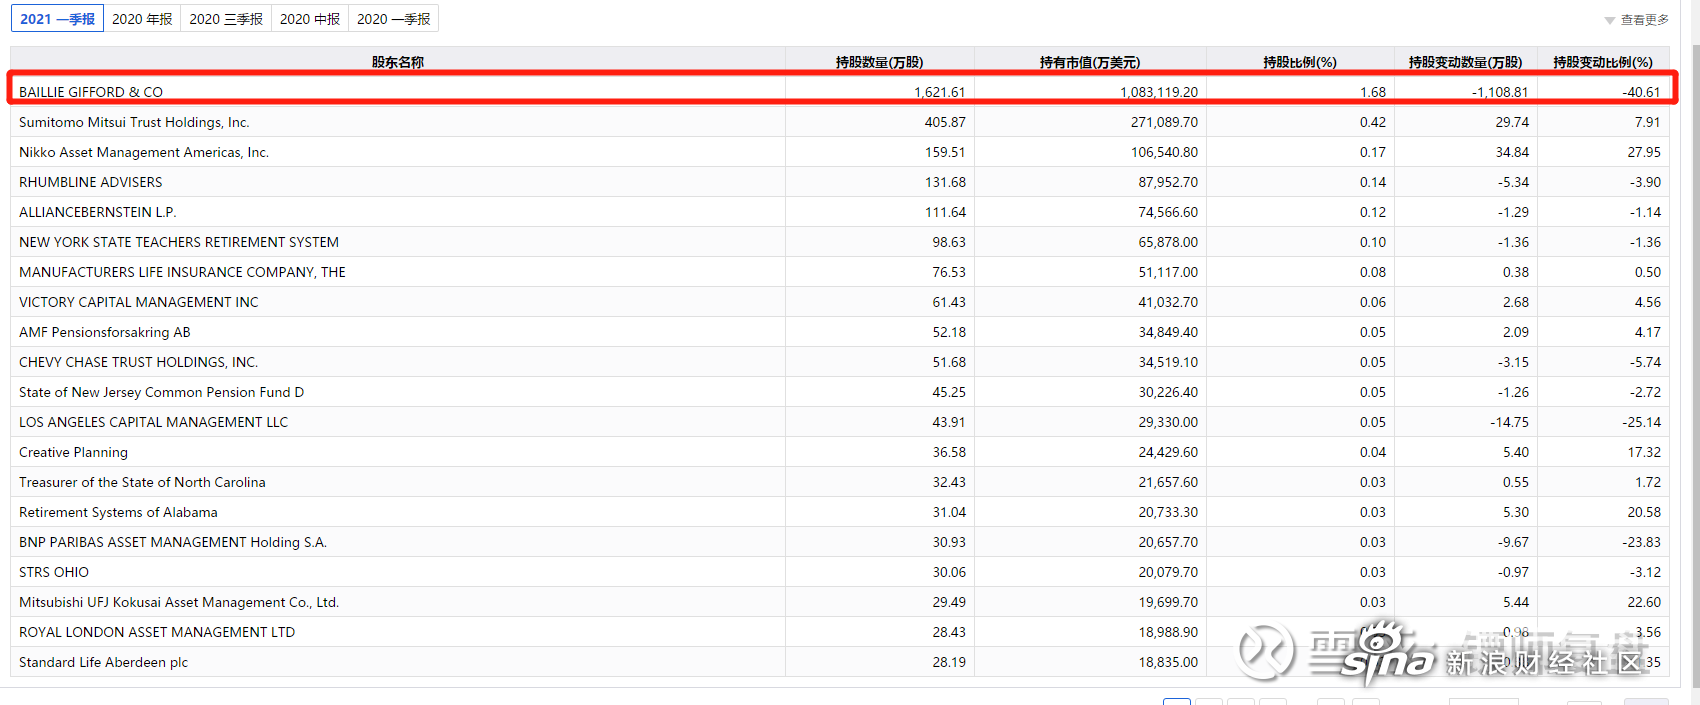The height and width of the screenshot is (705, 1700).
Task: Select the RHUMBLINE ADVISERS shareholder name
Action: click(x=90, y=182)
